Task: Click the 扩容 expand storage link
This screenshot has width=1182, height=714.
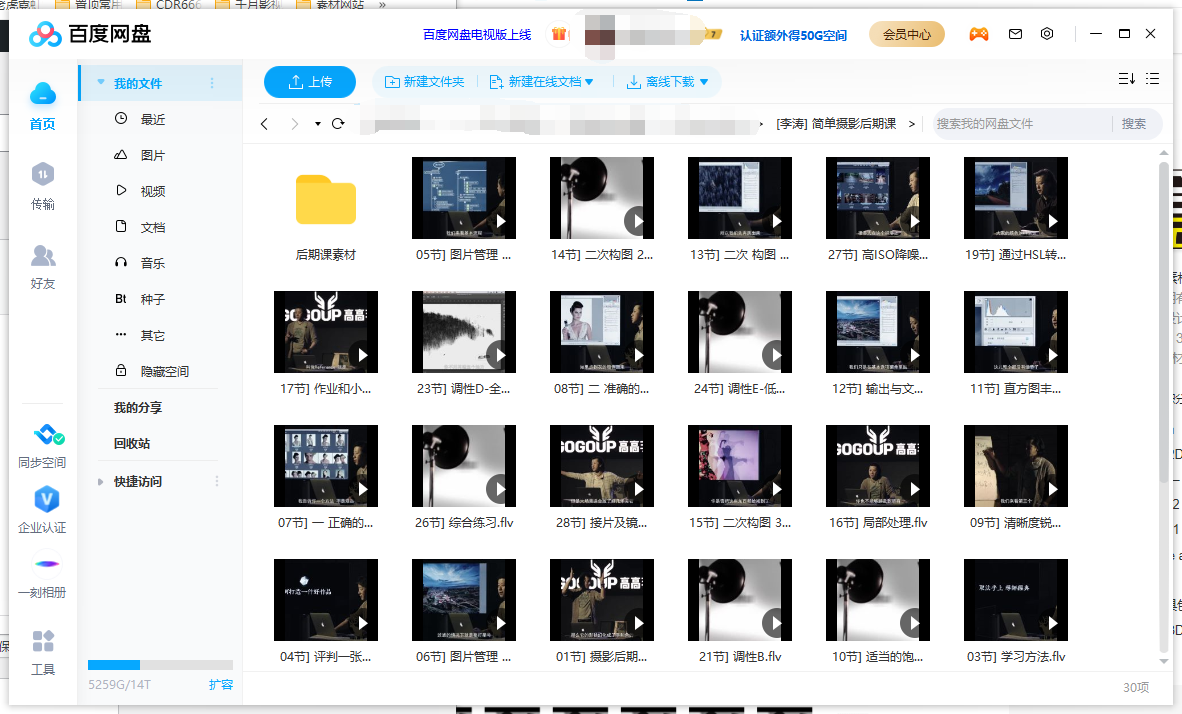Action: click(x=221, y=685)
